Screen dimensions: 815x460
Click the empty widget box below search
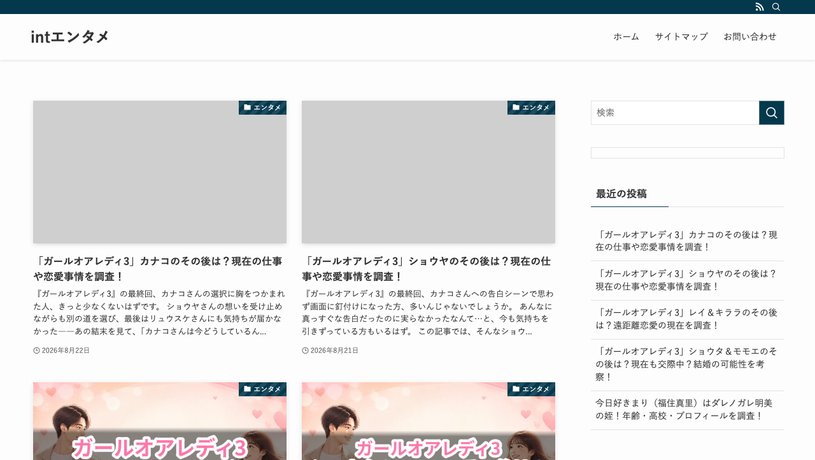pos(687,153)
